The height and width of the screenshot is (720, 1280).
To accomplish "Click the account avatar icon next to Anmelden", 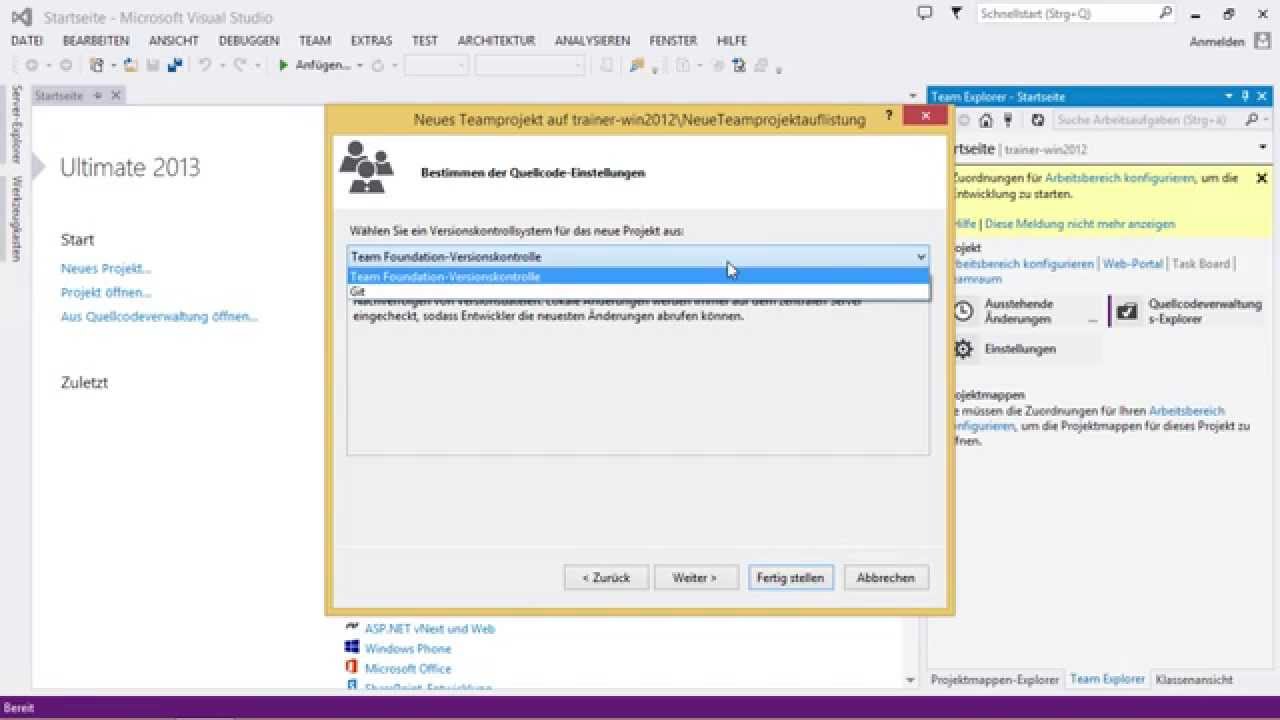I will (x=1263, y=41).
